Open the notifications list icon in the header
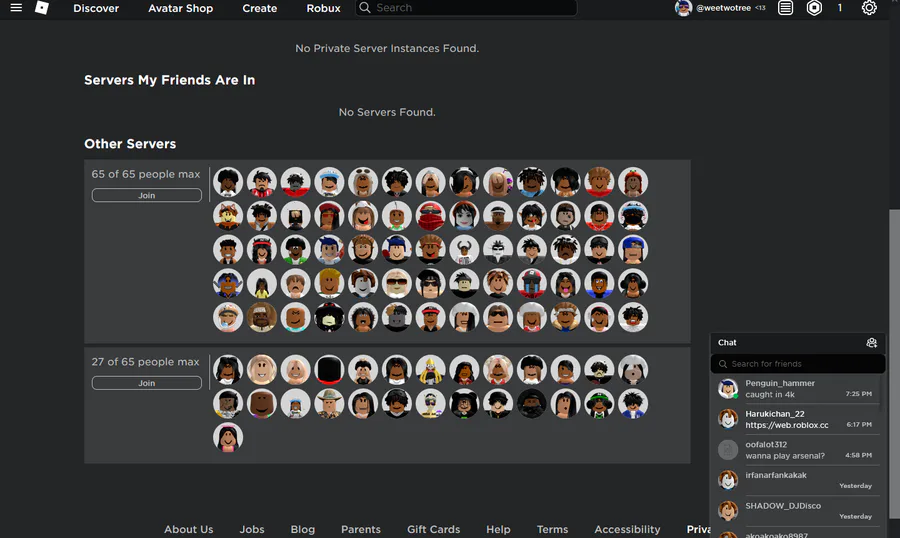The width and height of the screenshot is (900, 538). pyautogui.click(x=785, y=7)
